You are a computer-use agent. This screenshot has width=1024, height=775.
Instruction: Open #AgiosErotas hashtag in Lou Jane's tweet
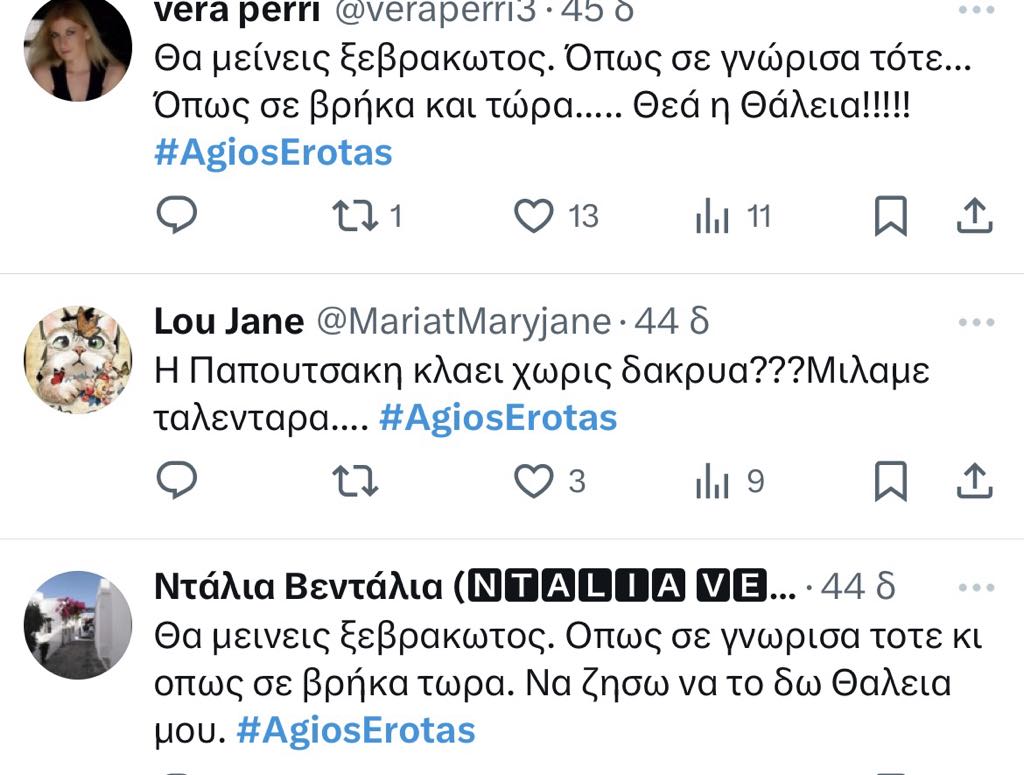[x=498, y=417]
